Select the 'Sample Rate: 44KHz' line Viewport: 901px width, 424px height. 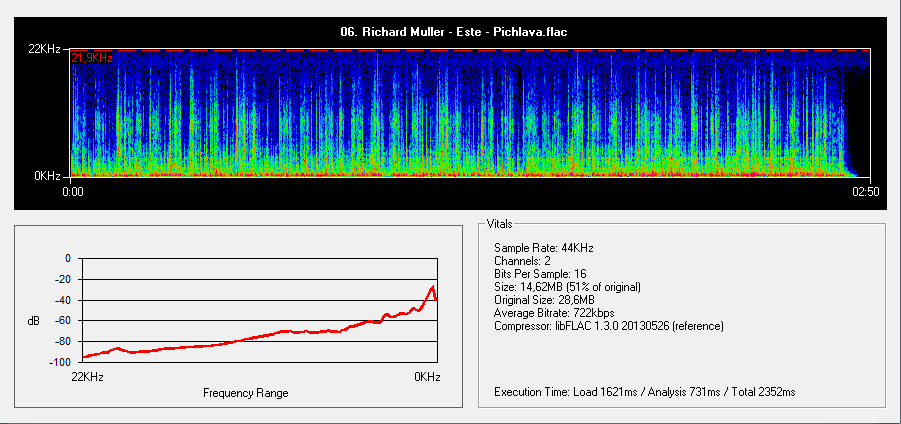tap(544, 247)
